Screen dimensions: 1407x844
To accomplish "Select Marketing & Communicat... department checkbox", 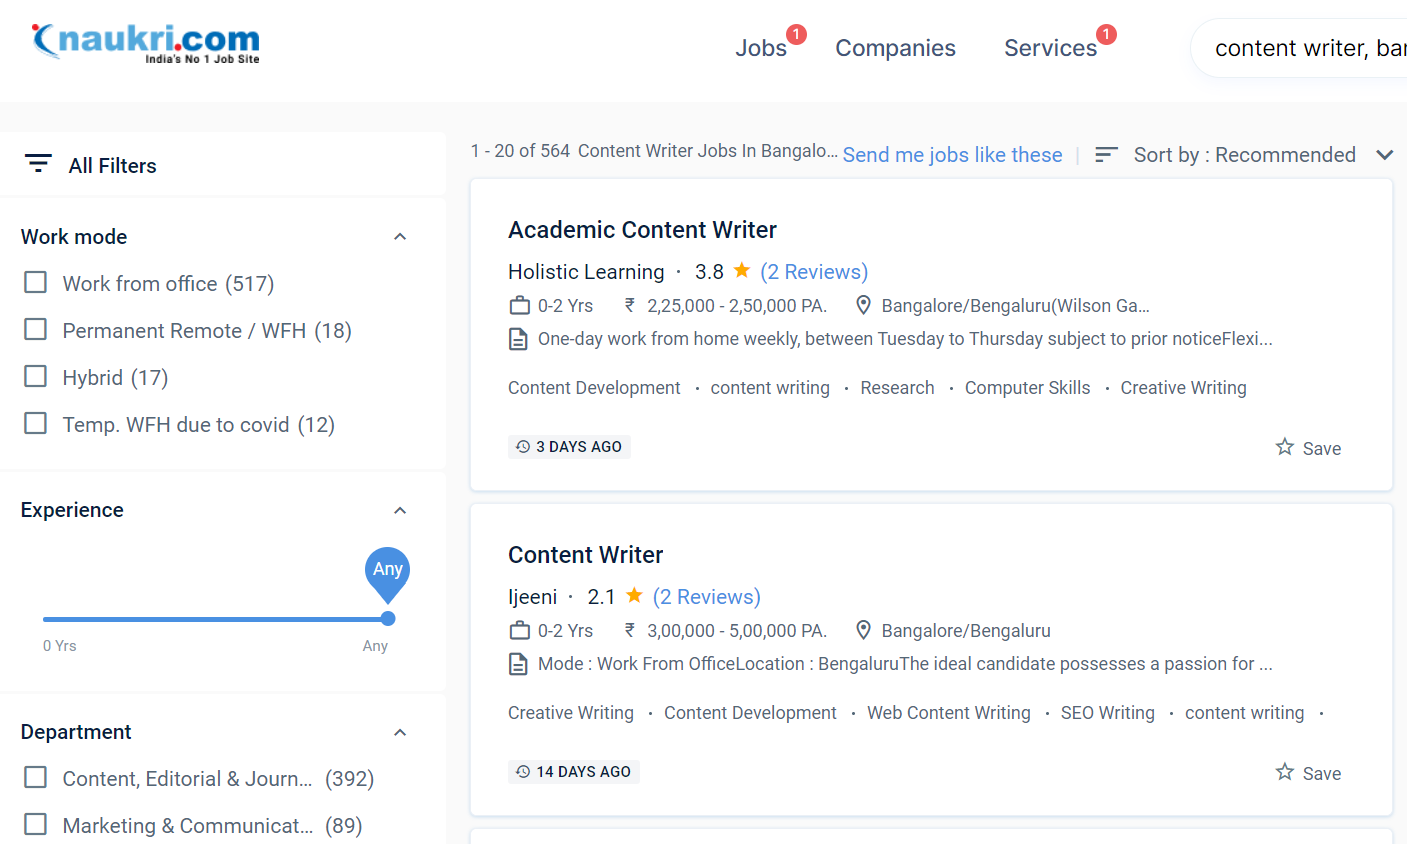I will click(36, 825).
